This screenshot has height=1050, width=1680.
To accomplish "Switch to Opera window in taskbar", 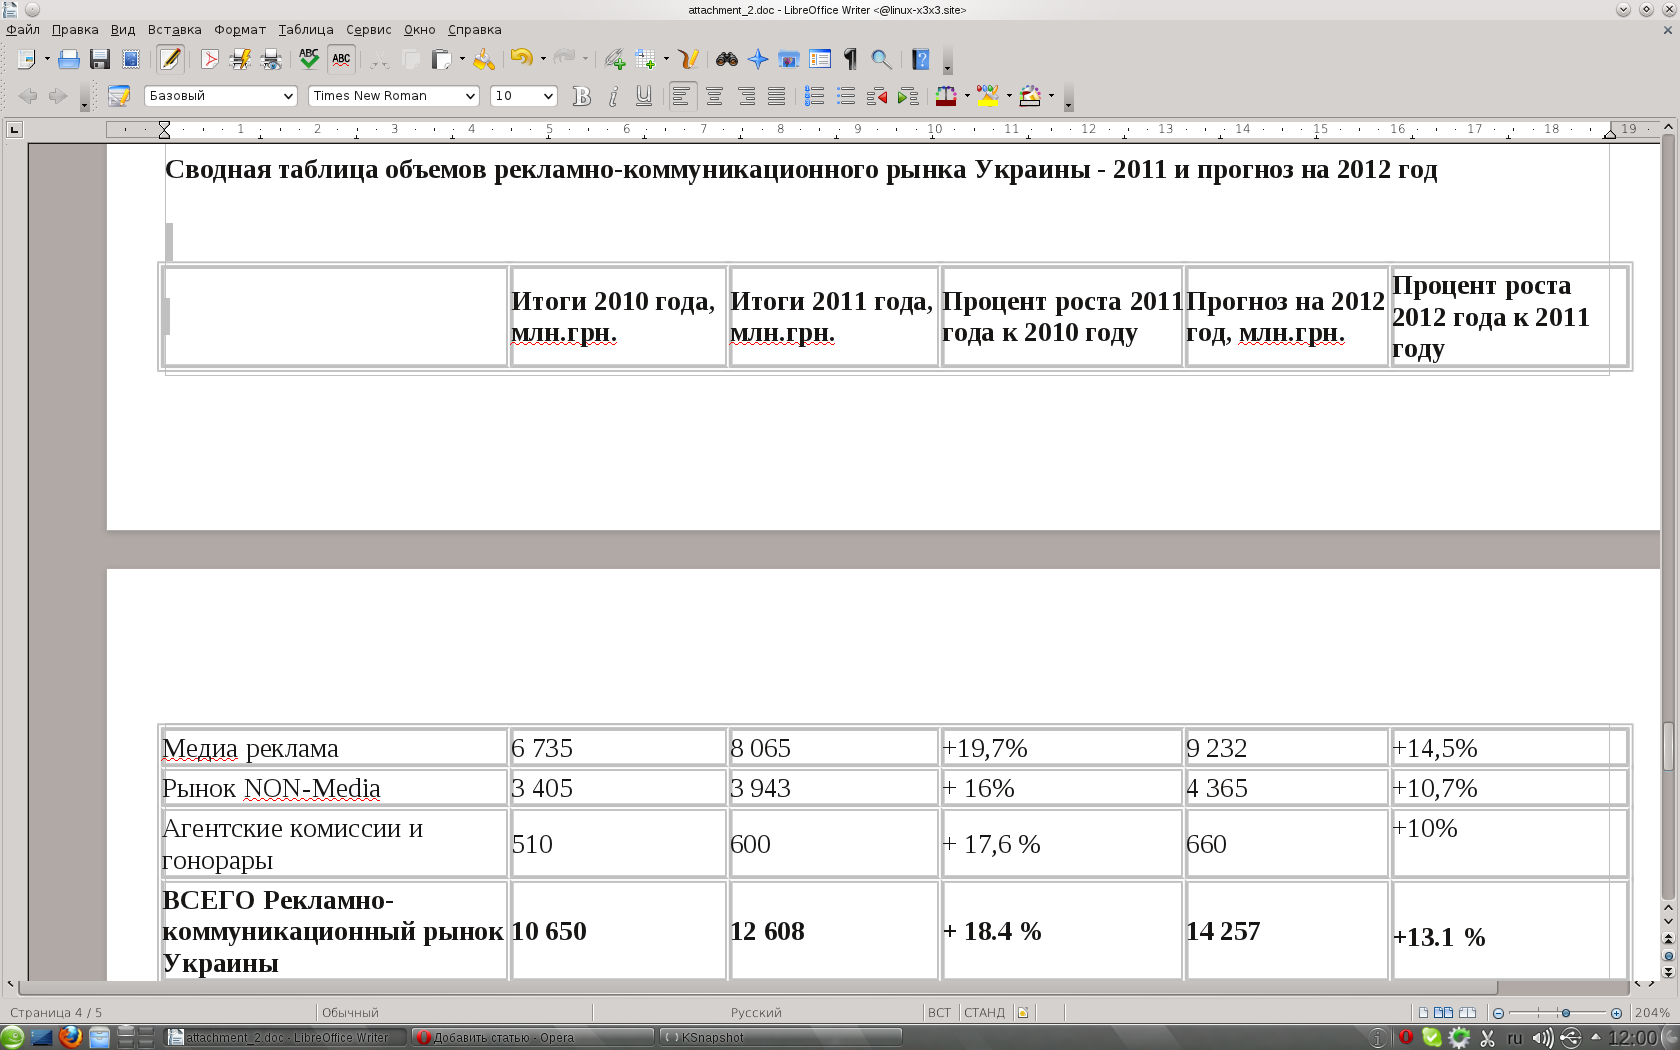I will (532, 1037).
